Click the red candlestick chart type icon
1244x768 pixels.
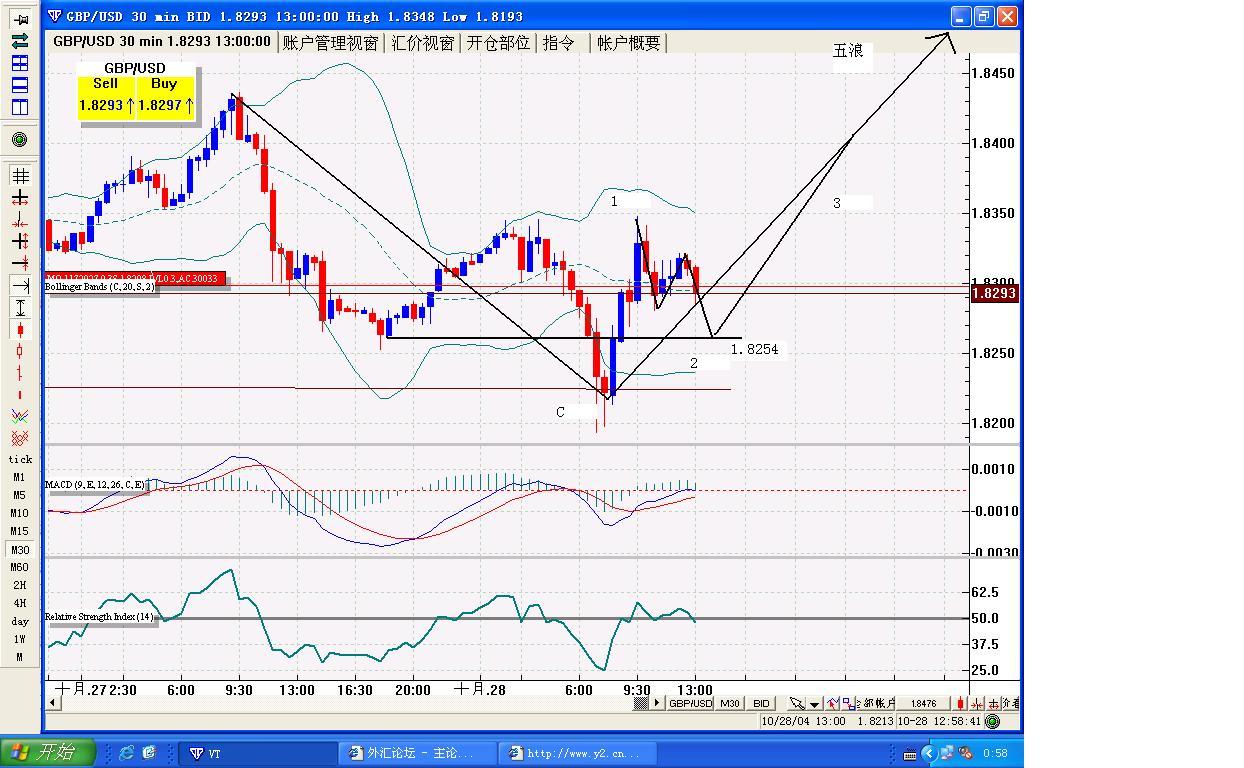[x=19, y=330]
